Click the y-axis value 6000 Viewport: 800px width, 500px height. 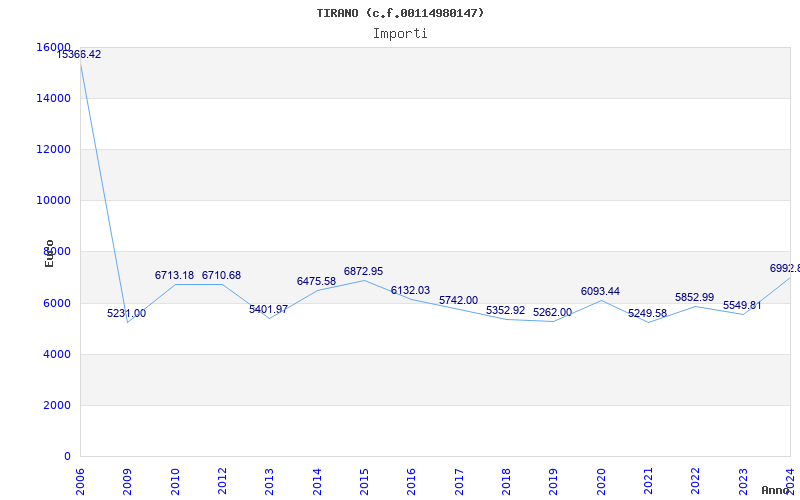point(56,303)
